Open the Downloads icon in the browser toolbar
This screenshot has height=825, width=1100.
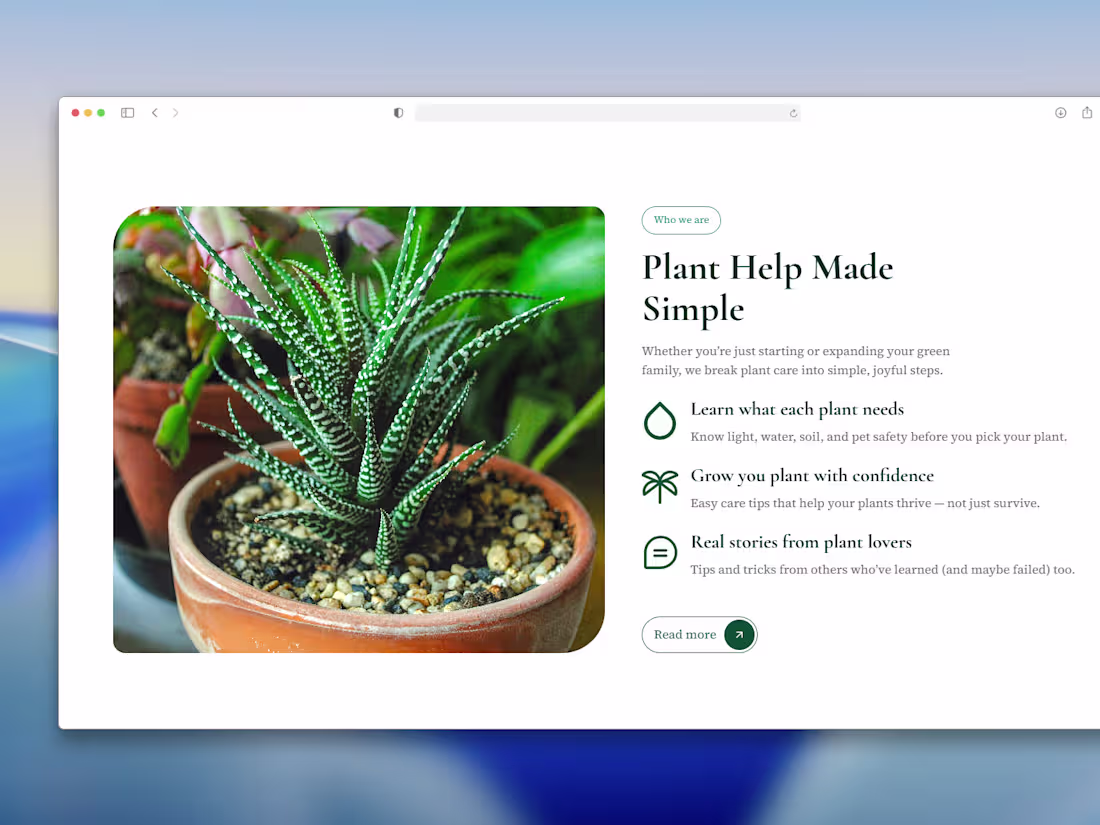click(1060, 113)
